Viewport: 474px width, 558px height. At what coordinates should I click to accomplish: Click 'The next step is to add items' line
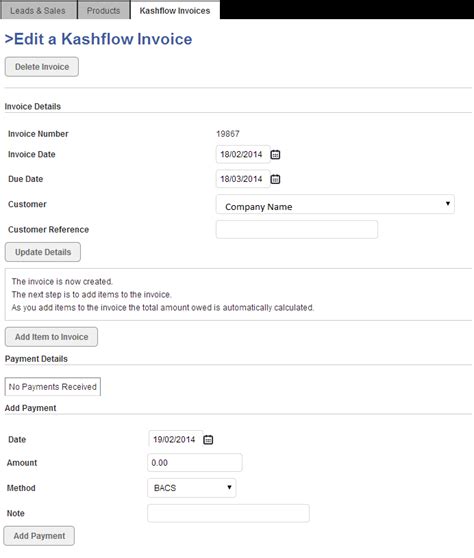pos(91,295)
